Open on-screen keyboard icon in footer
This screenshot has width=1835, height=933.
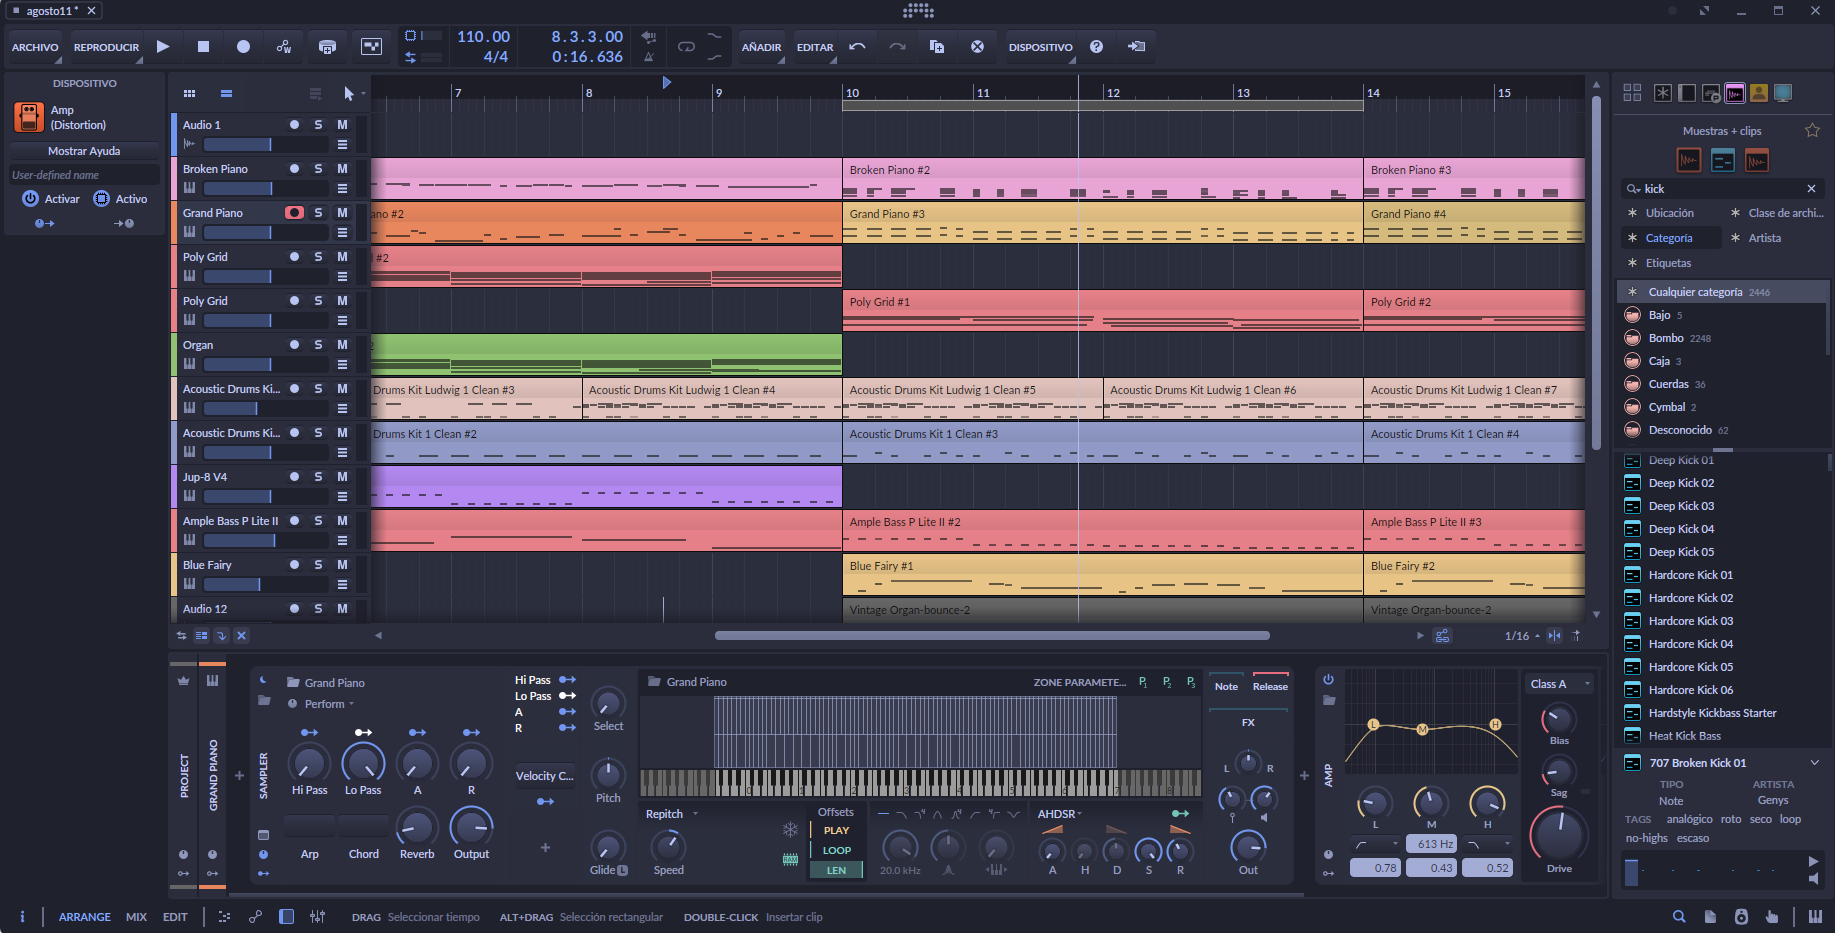tap(1814, 916)
